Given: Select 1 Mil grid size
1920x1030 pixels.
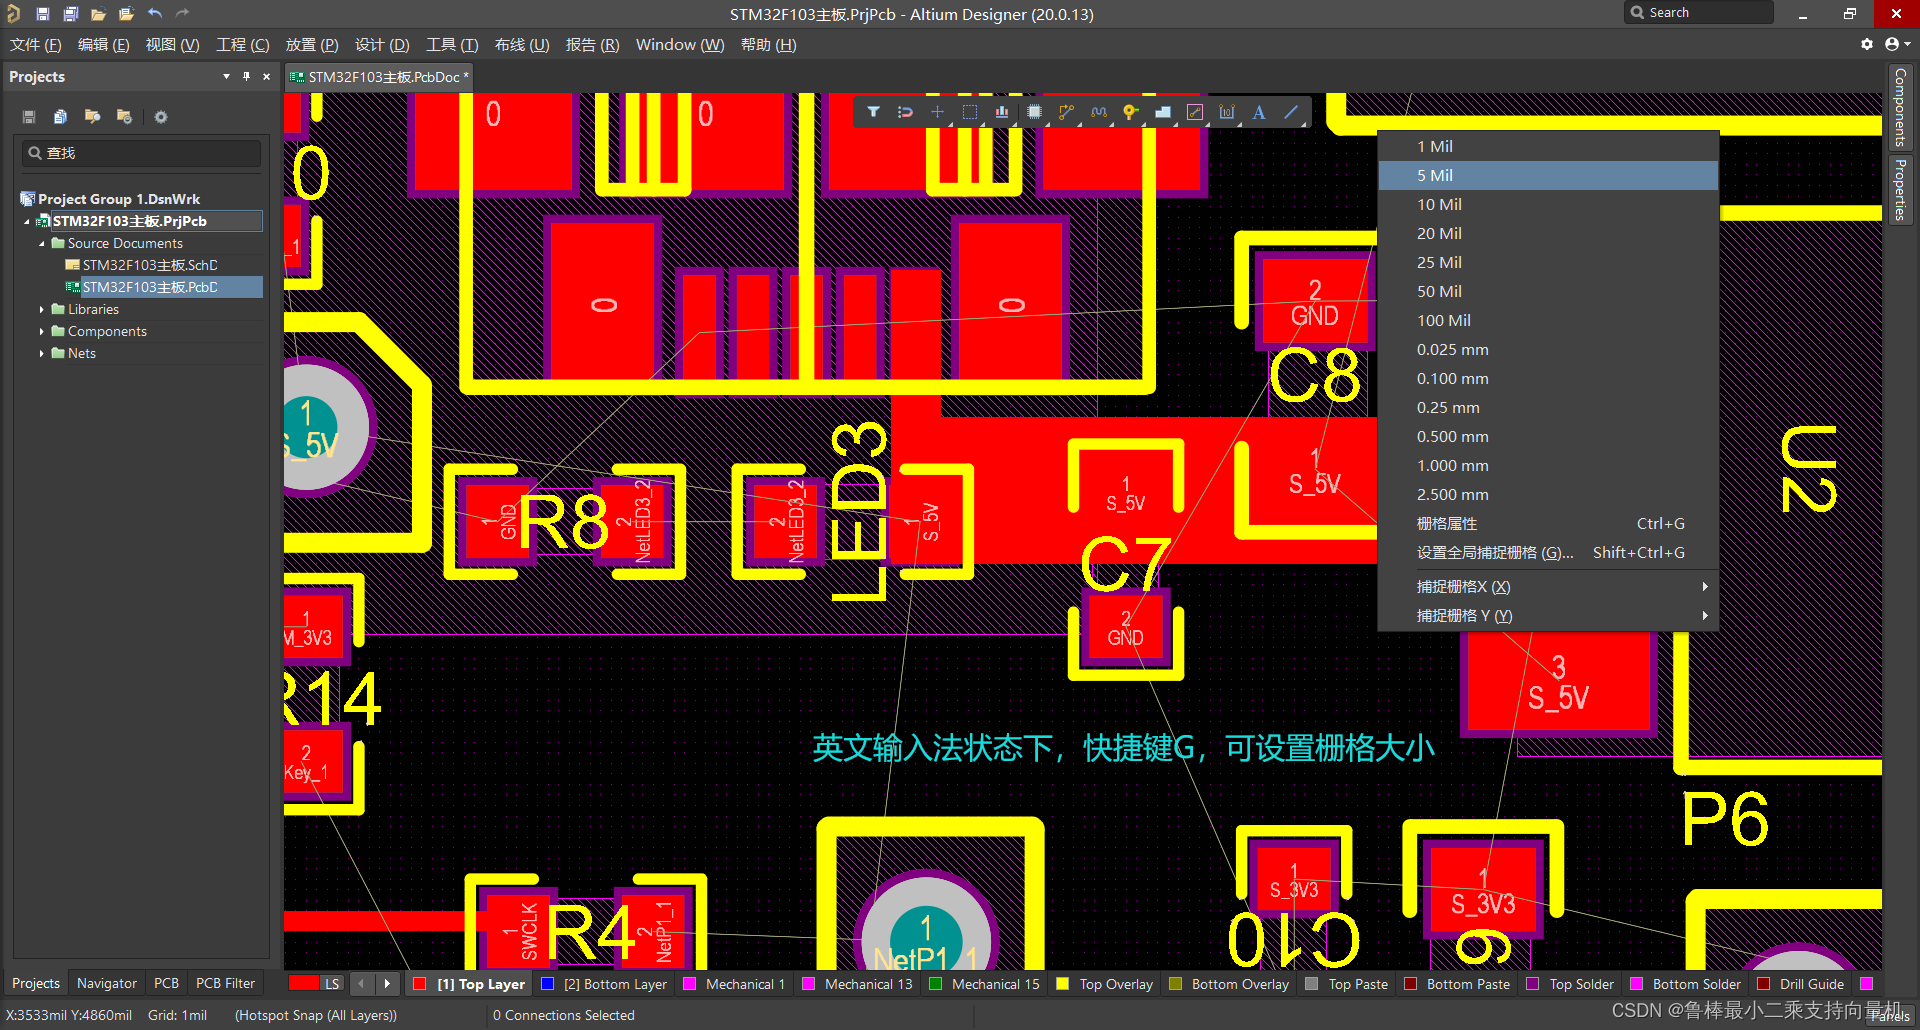Looking at the screenshot, I should click(1548, 146).
